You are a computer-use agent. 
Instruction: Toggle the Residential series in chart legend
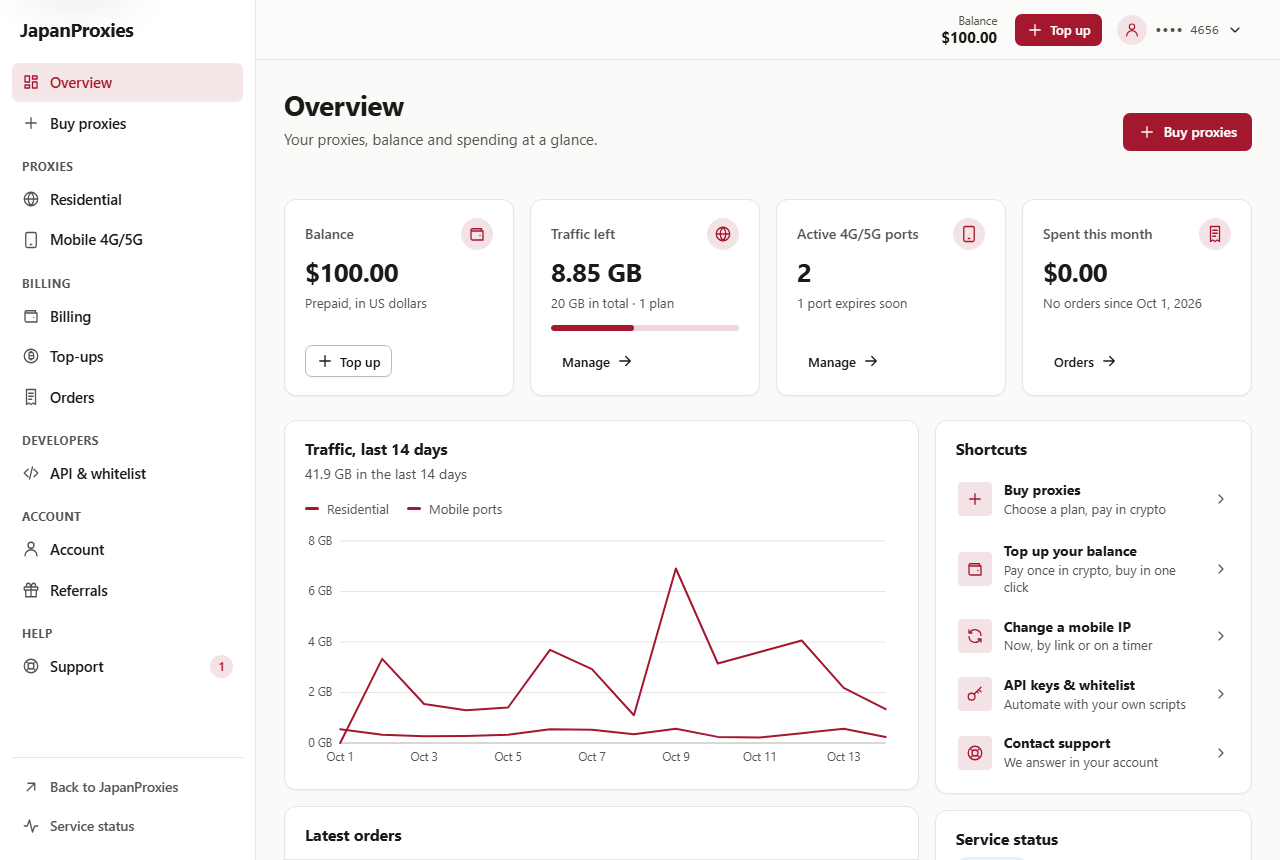click(x=347, y=509)
